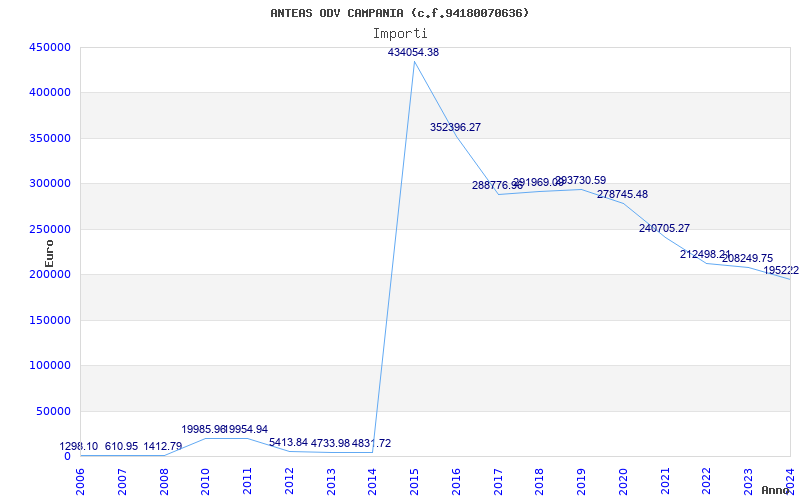This screenshot has height=500, width=800.
Task: Click the 2019 year label
Action: 581,481
